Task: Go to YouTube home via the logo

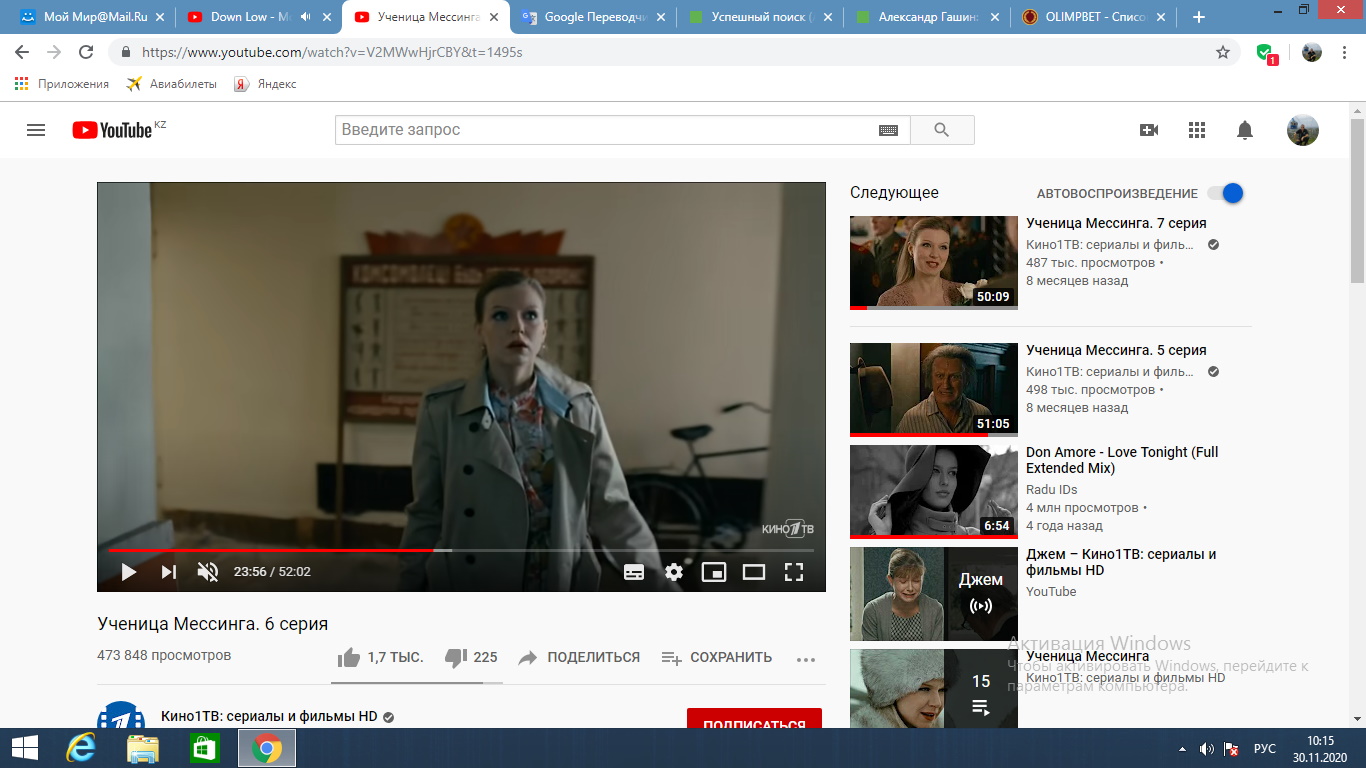Action: tap(112, 130)
